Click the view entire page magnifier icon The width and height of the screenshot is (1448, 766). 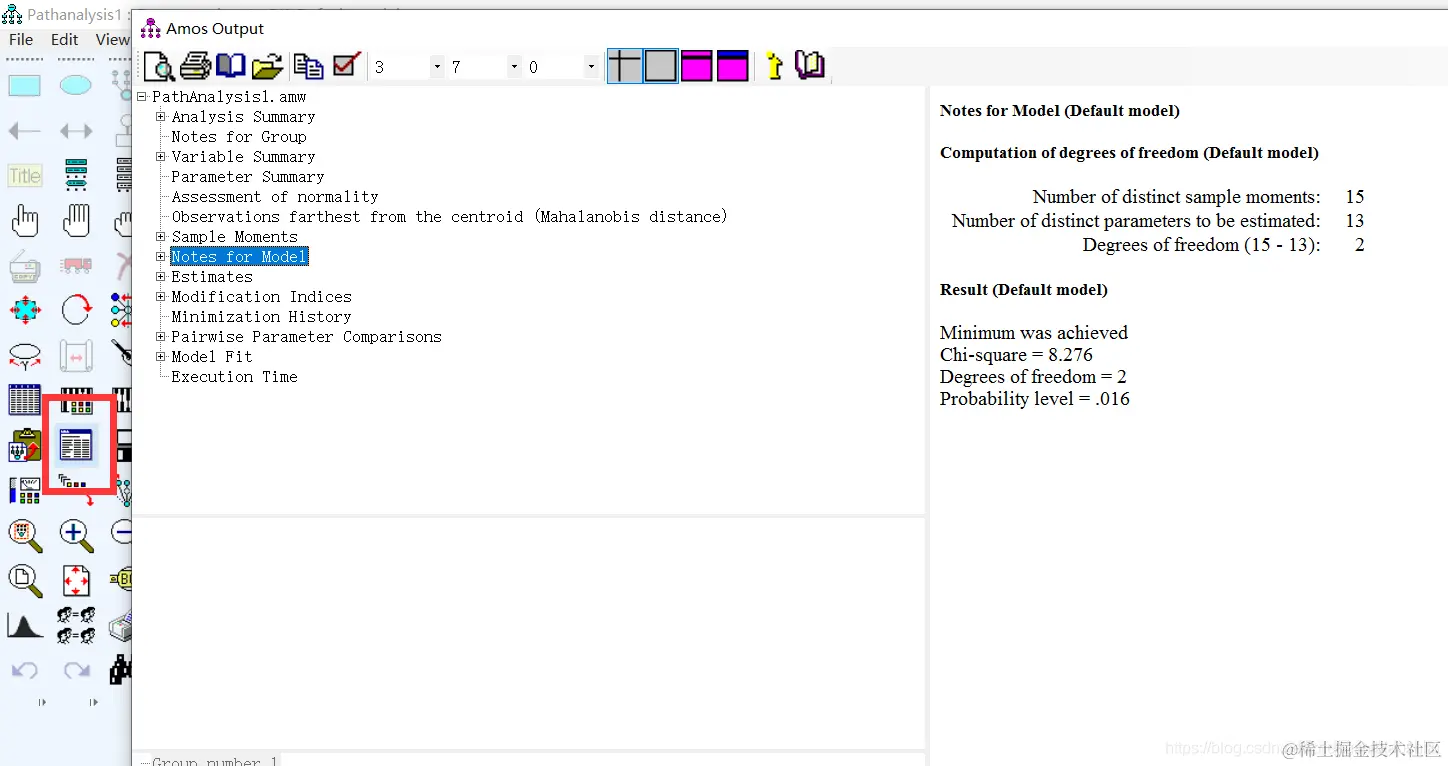pyautogui.click(x=25, y=580)
